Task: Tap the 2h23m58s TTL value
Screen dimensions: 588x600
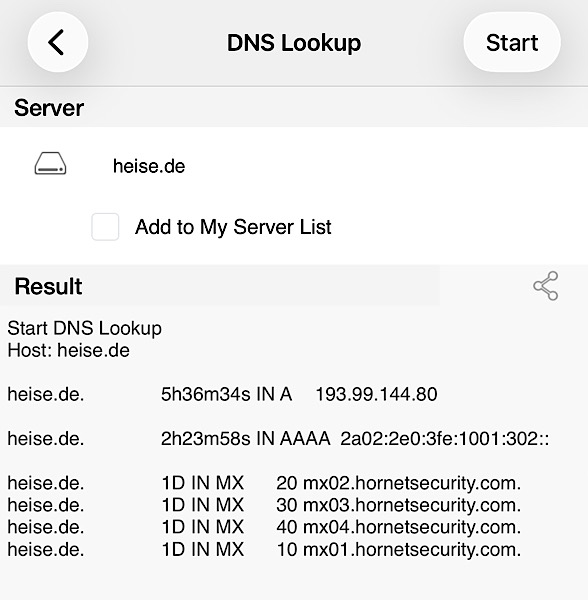Action: pyautogui.click(x=205, y=439)
